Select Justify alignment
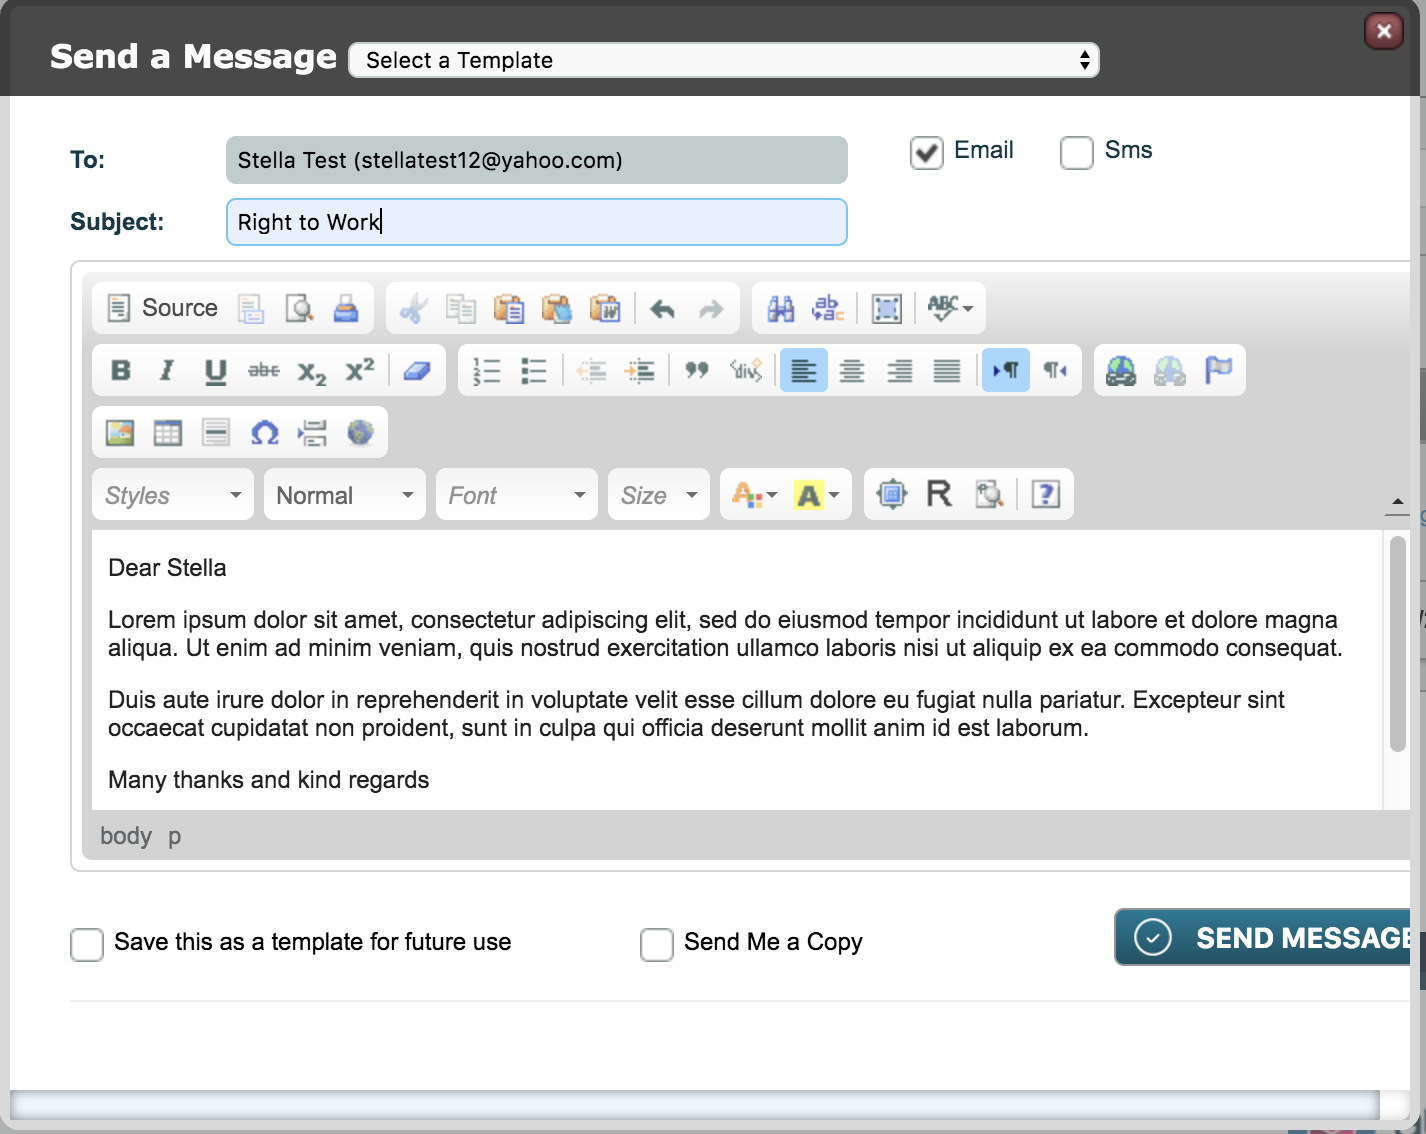This screenshot has height=1134, width=1426. tap(947, 370)
